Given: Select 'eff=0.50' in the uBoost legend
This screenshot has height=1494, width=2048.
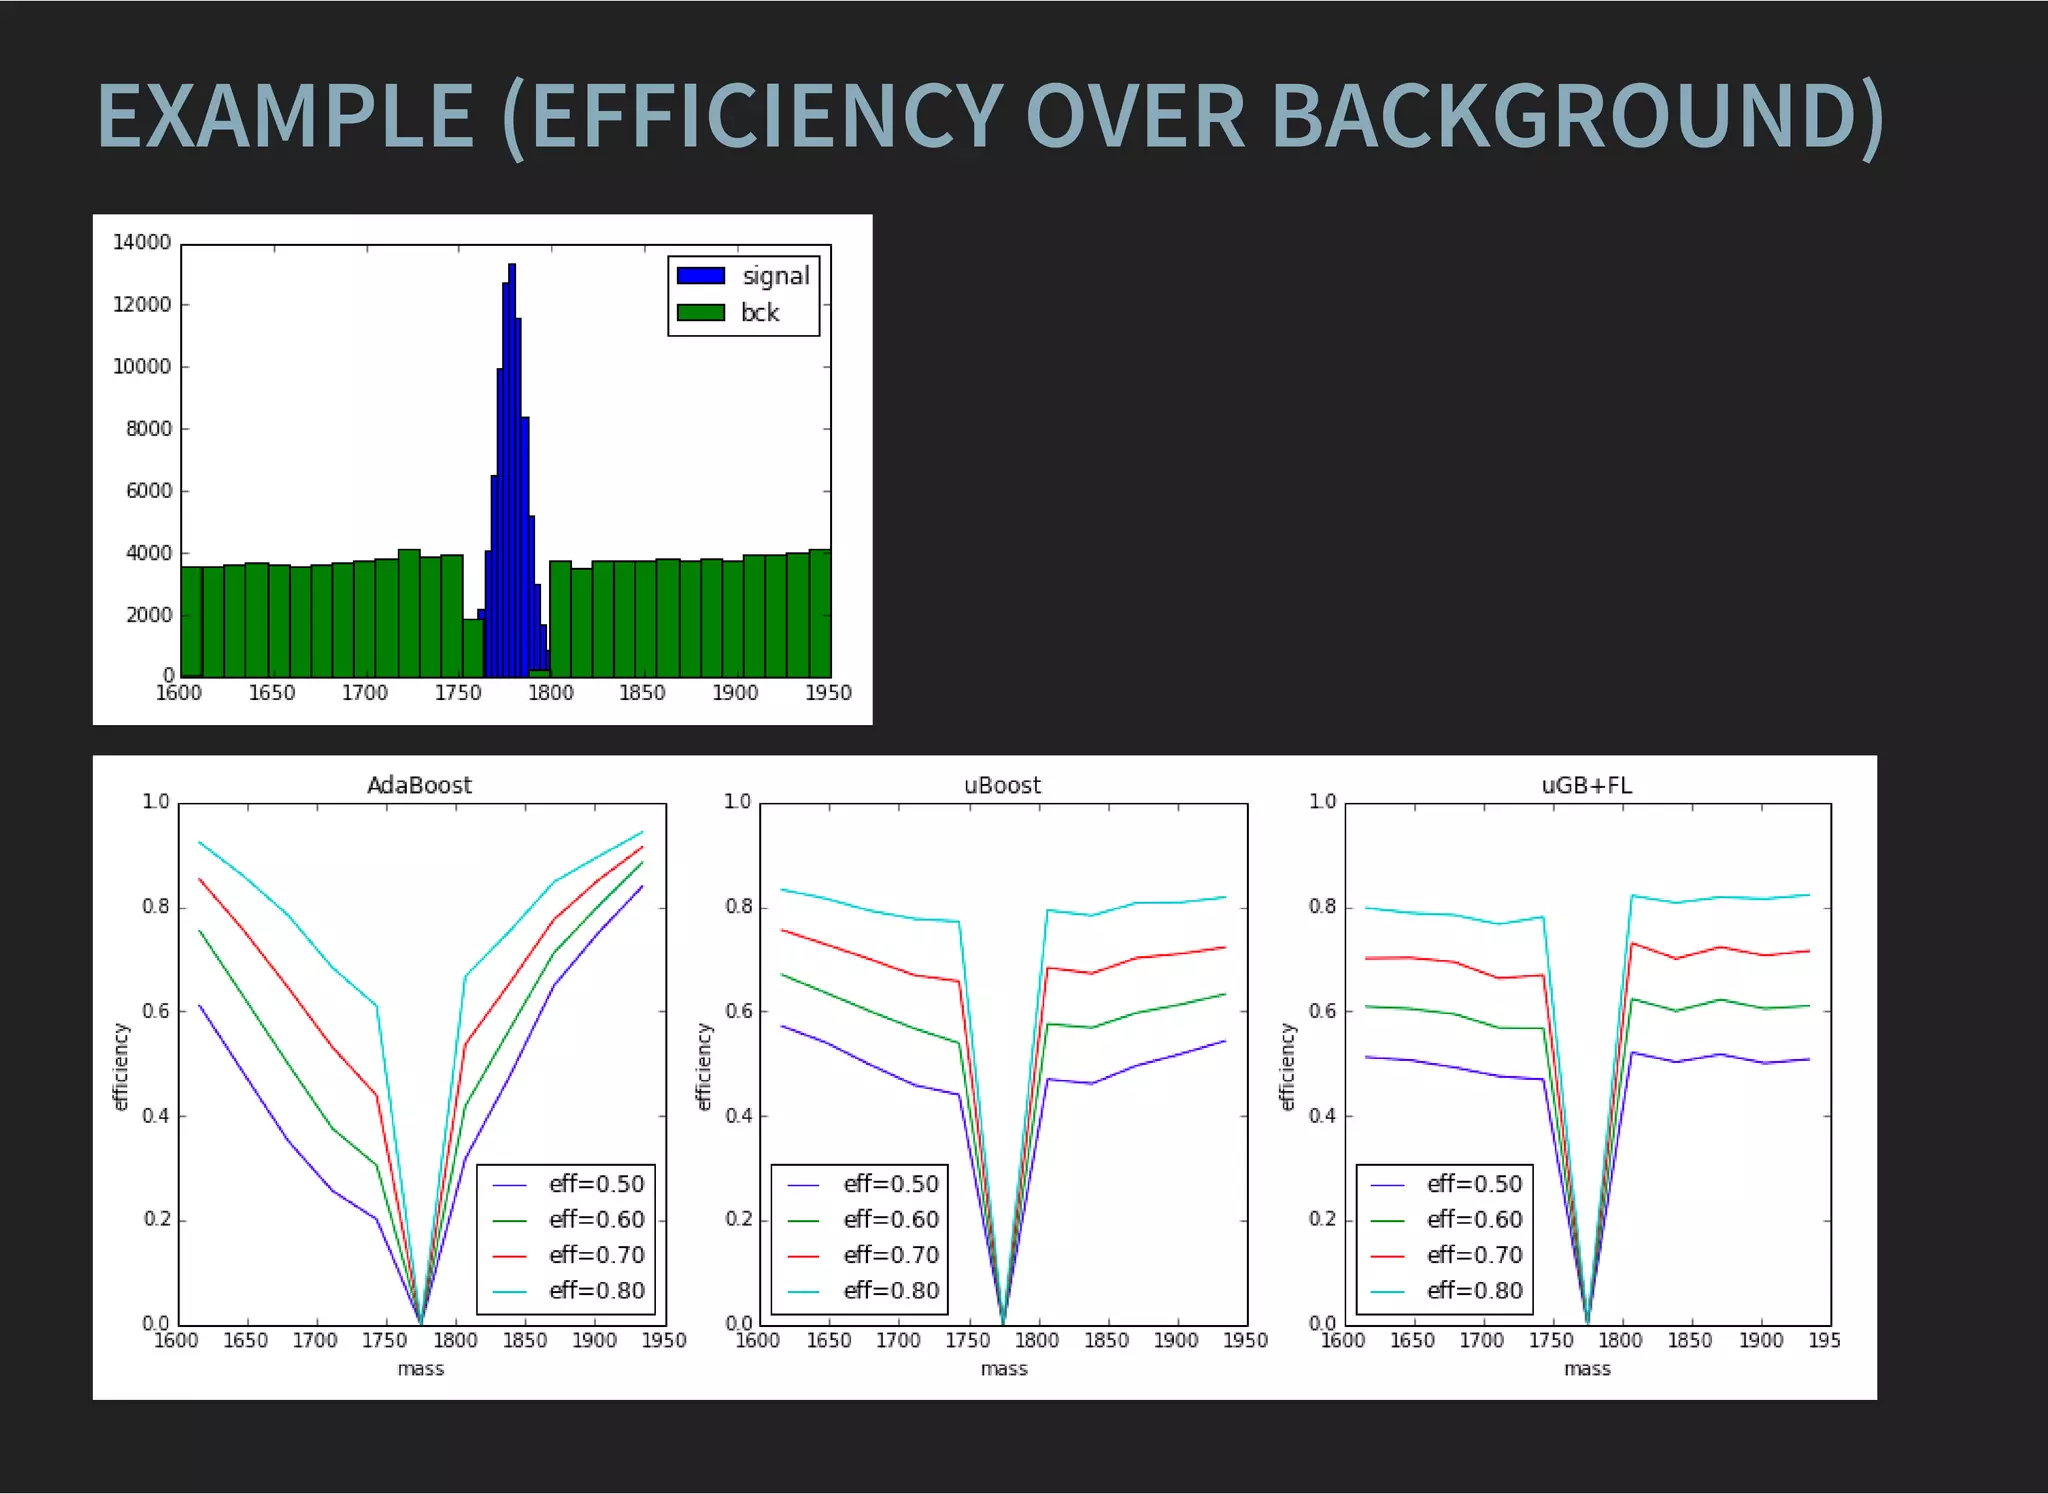Looking at the screenshot, I should (x=892, y=1184).
